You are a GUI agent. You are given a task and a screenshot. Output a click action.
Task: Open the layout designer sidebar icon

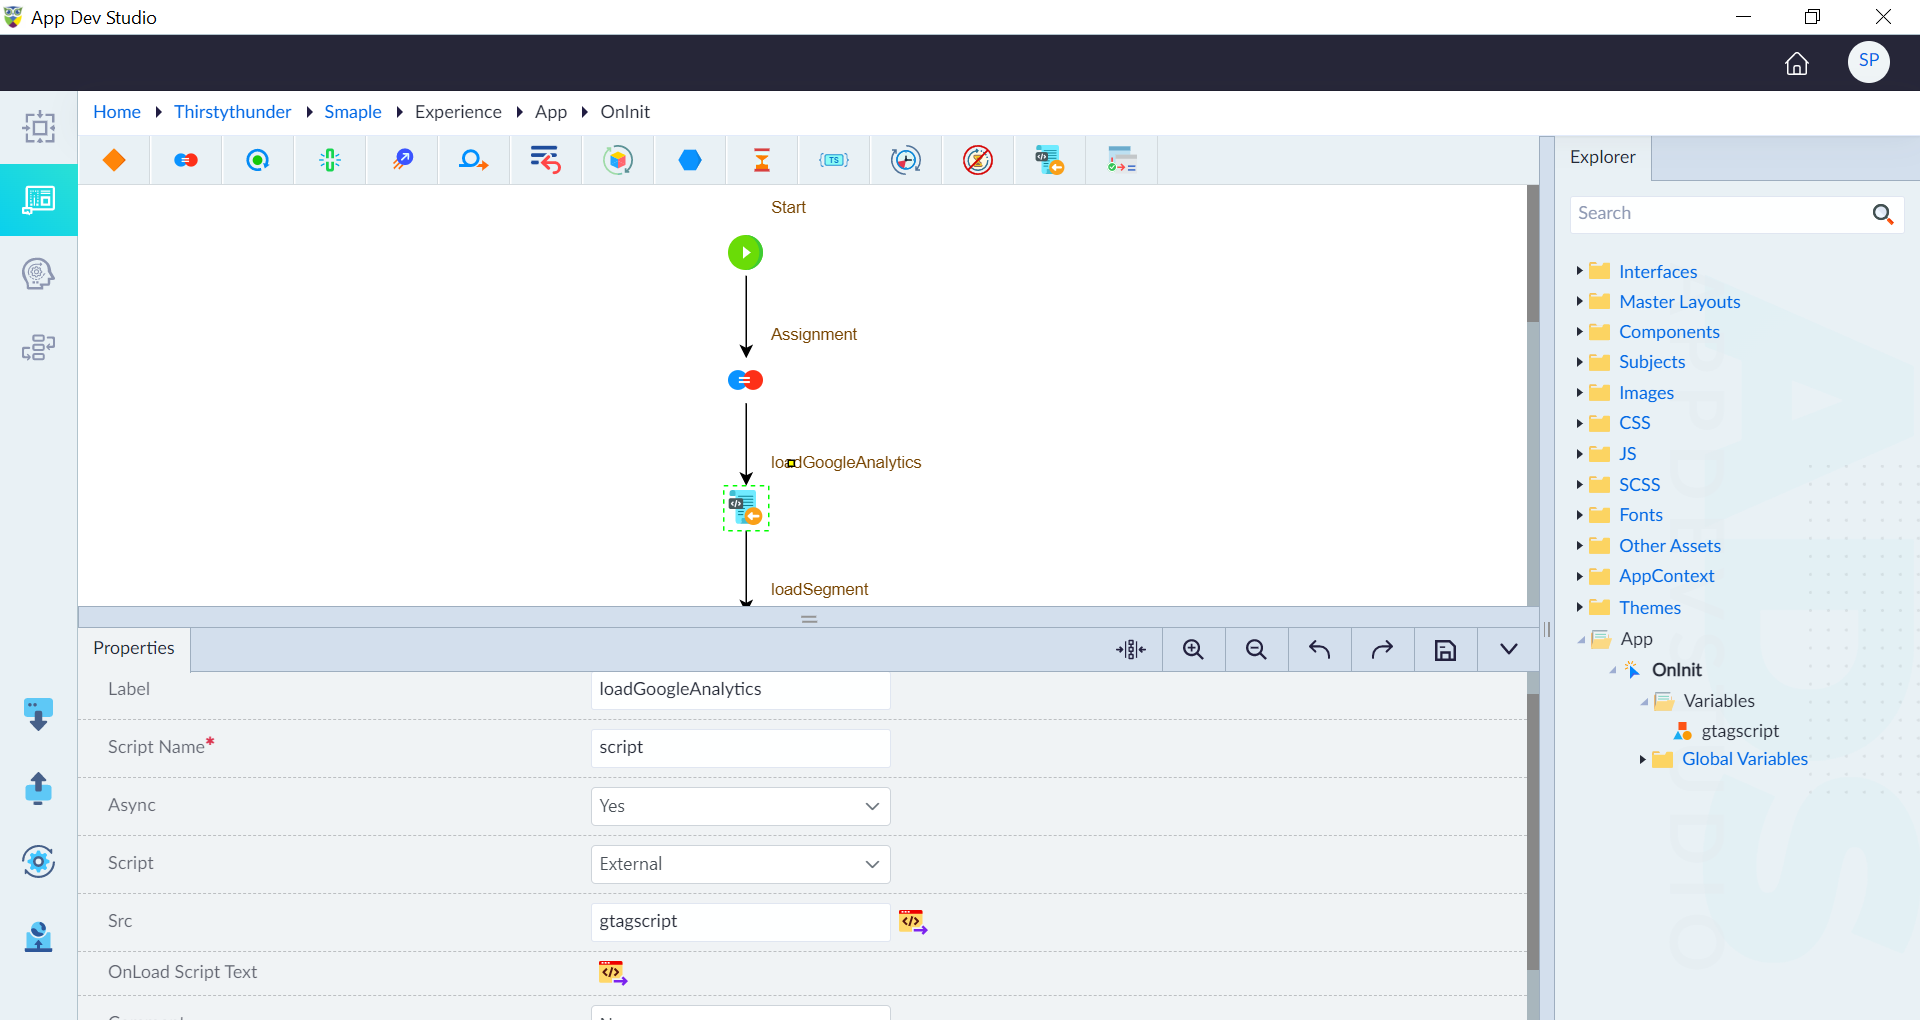[39, 200]
